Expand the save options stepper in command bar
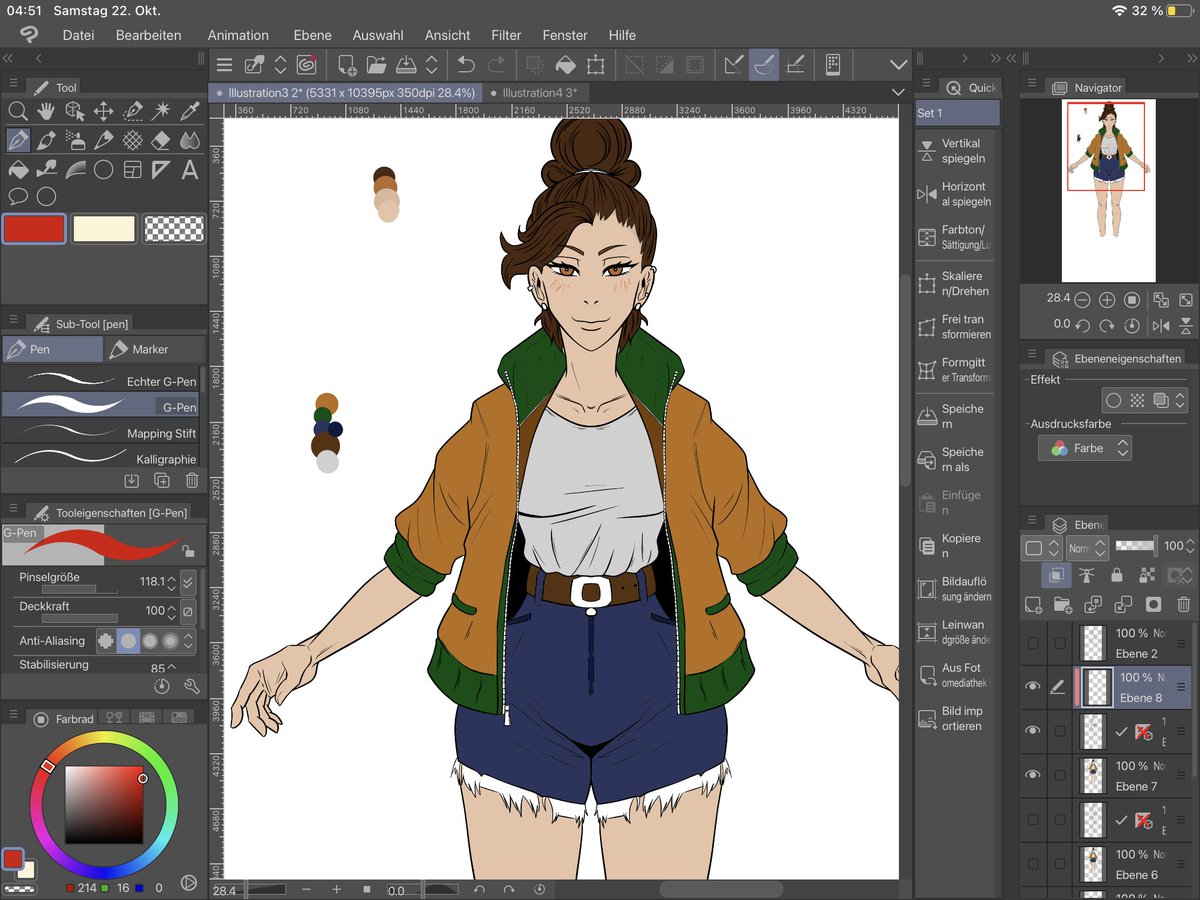Screen dimensions: 1200x900 (431, 65)
